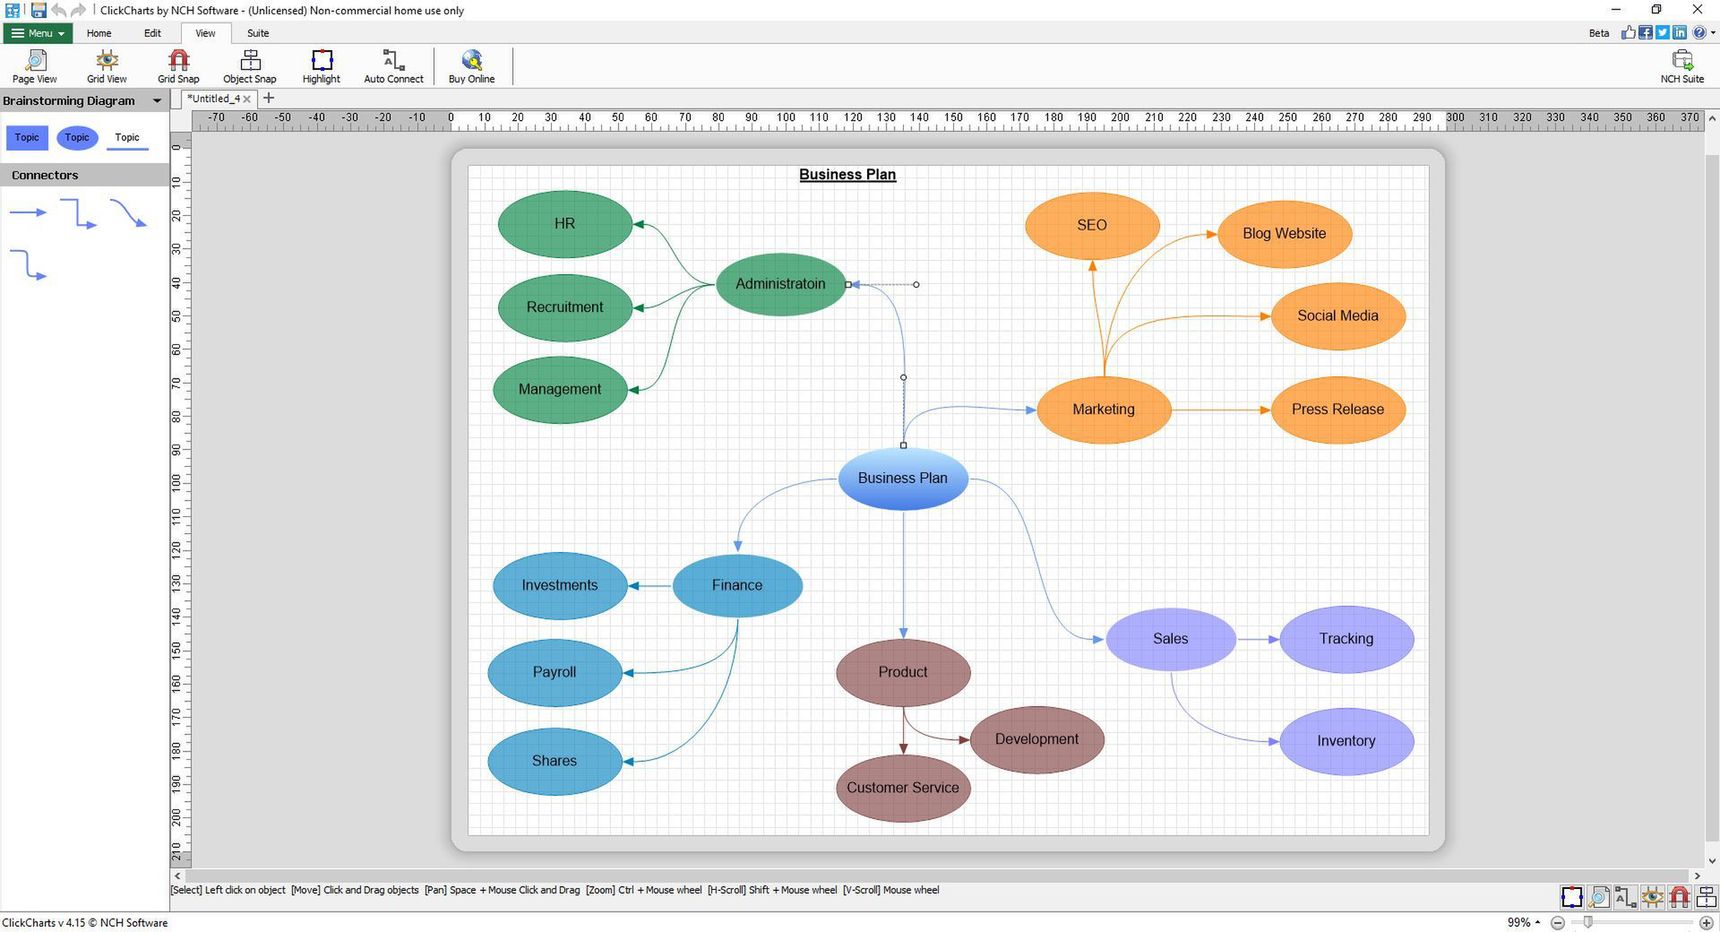
Task: Share on Facebook icon
Action: coord(1645,33)
